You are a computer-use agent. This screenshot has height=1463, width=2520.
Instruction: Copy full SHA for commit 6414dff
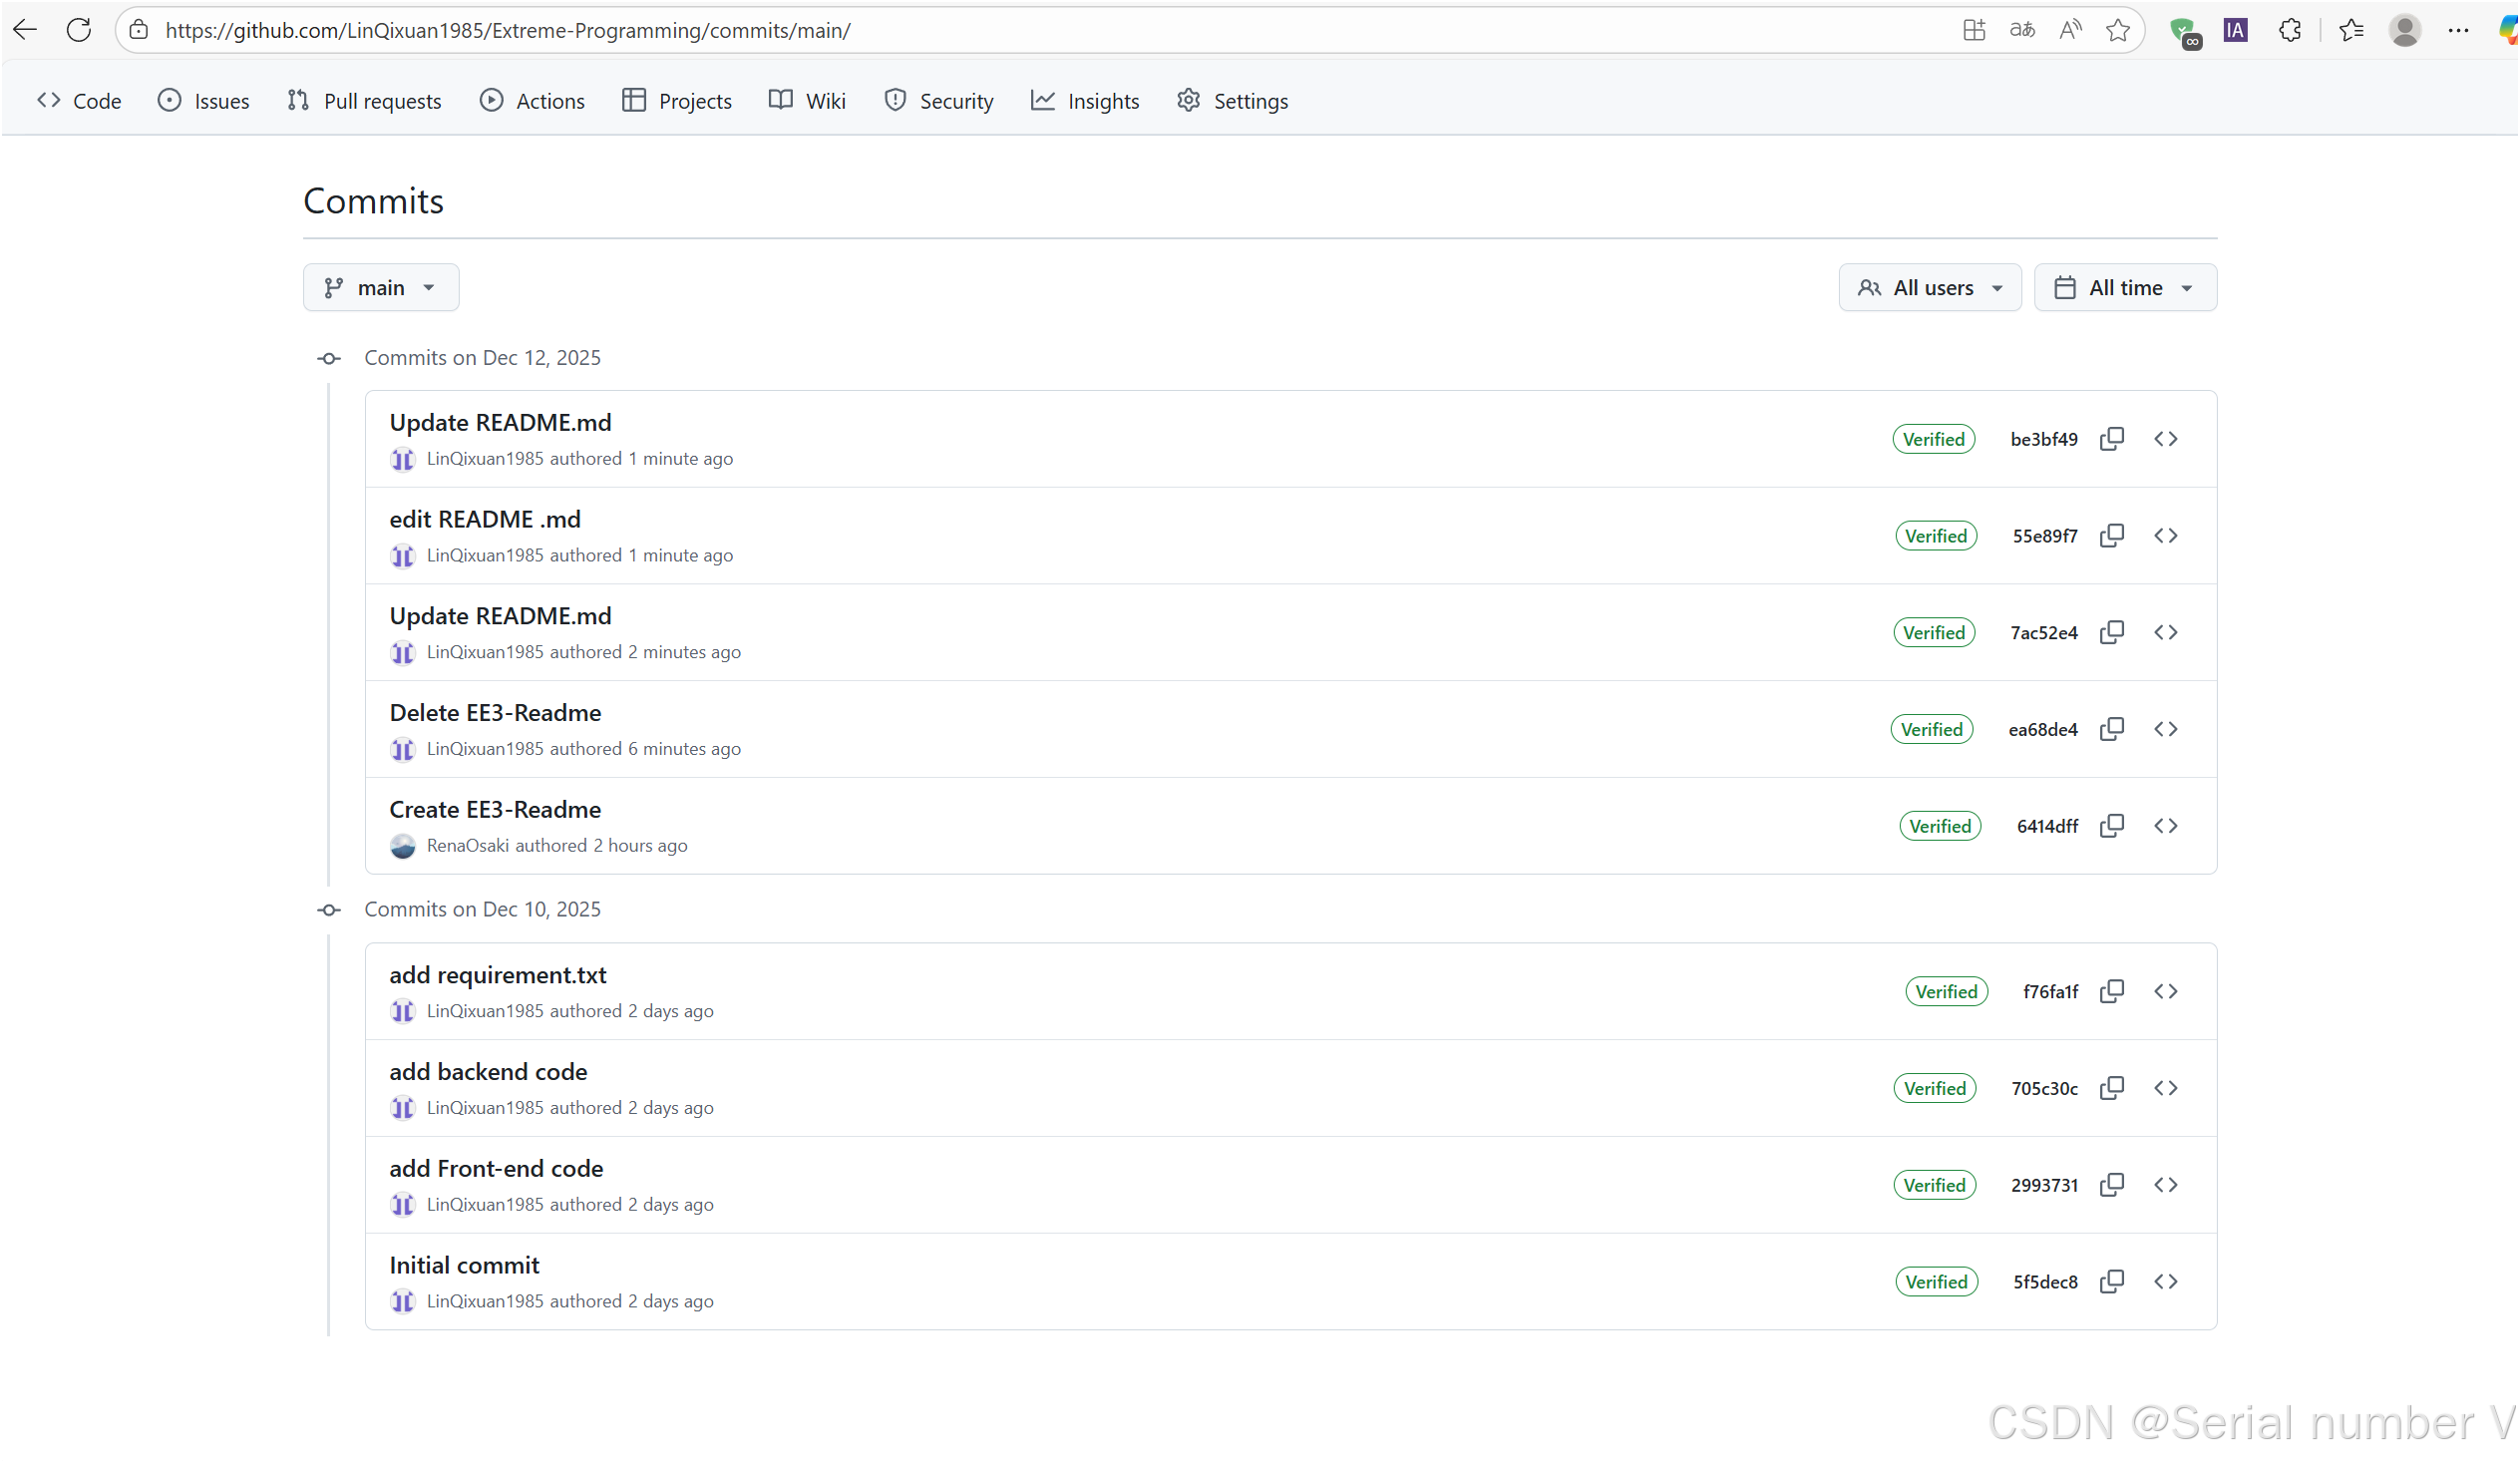[2111, 826]
